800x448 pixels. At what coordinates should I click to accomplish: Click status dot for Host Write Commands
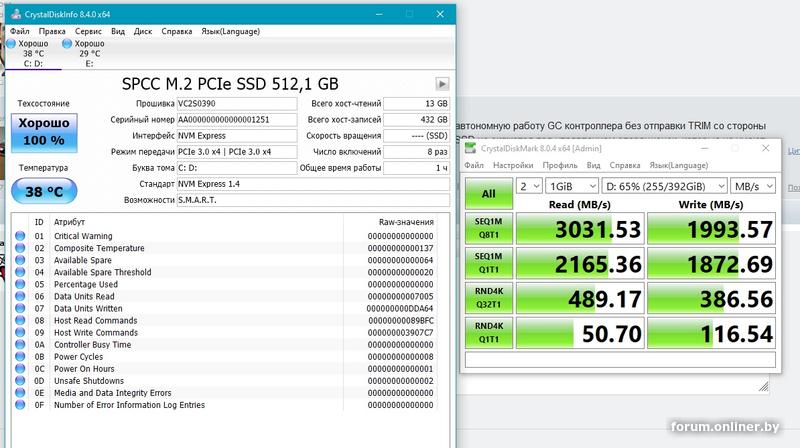coord(20,332)
